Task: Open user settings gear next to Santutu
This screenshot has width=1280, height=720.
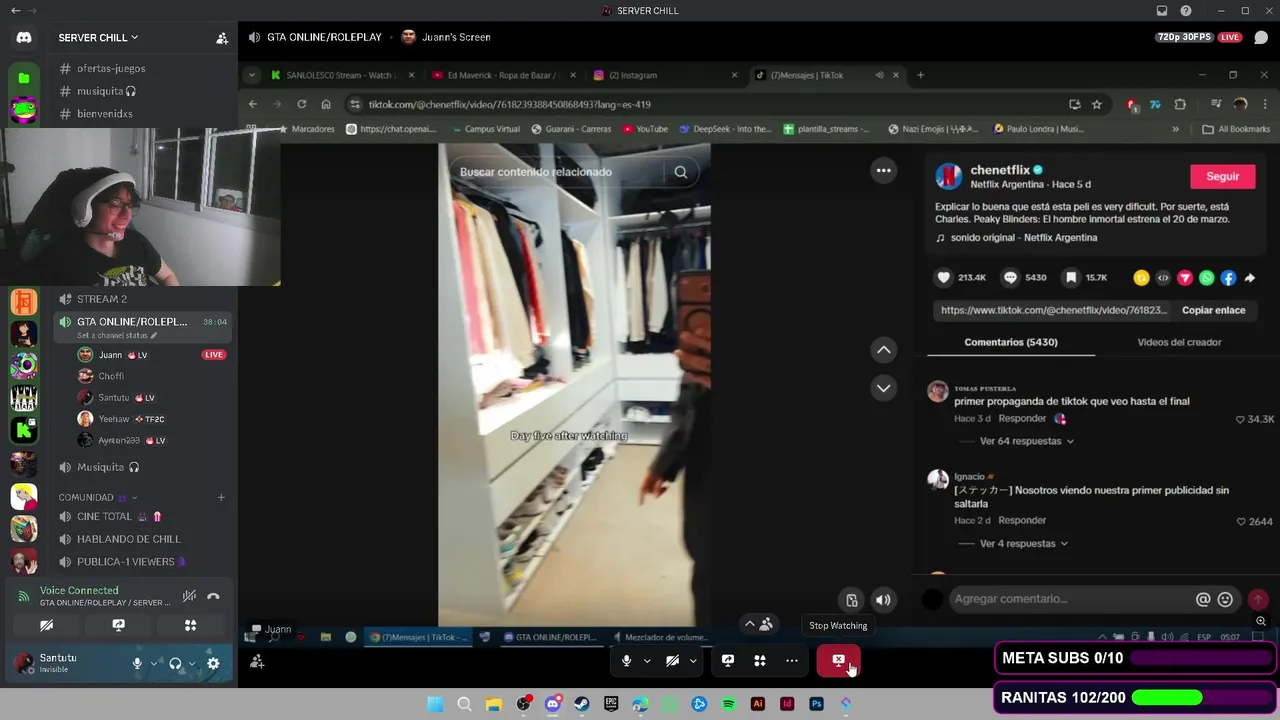Action: 213,663
